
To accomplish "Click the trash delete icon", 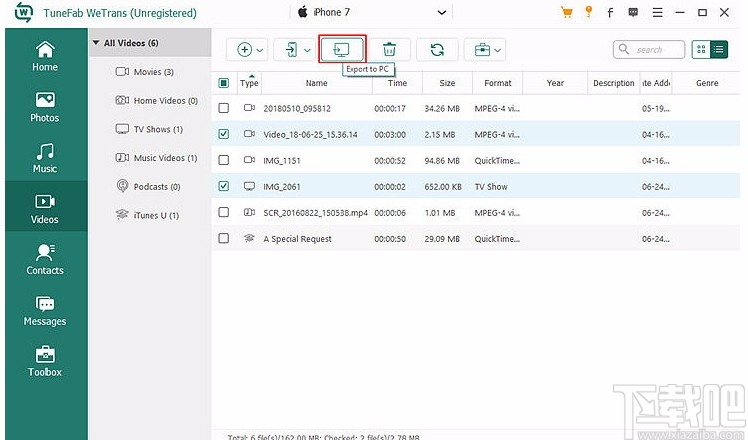I will pyautogui.click(x=389, y=49).
